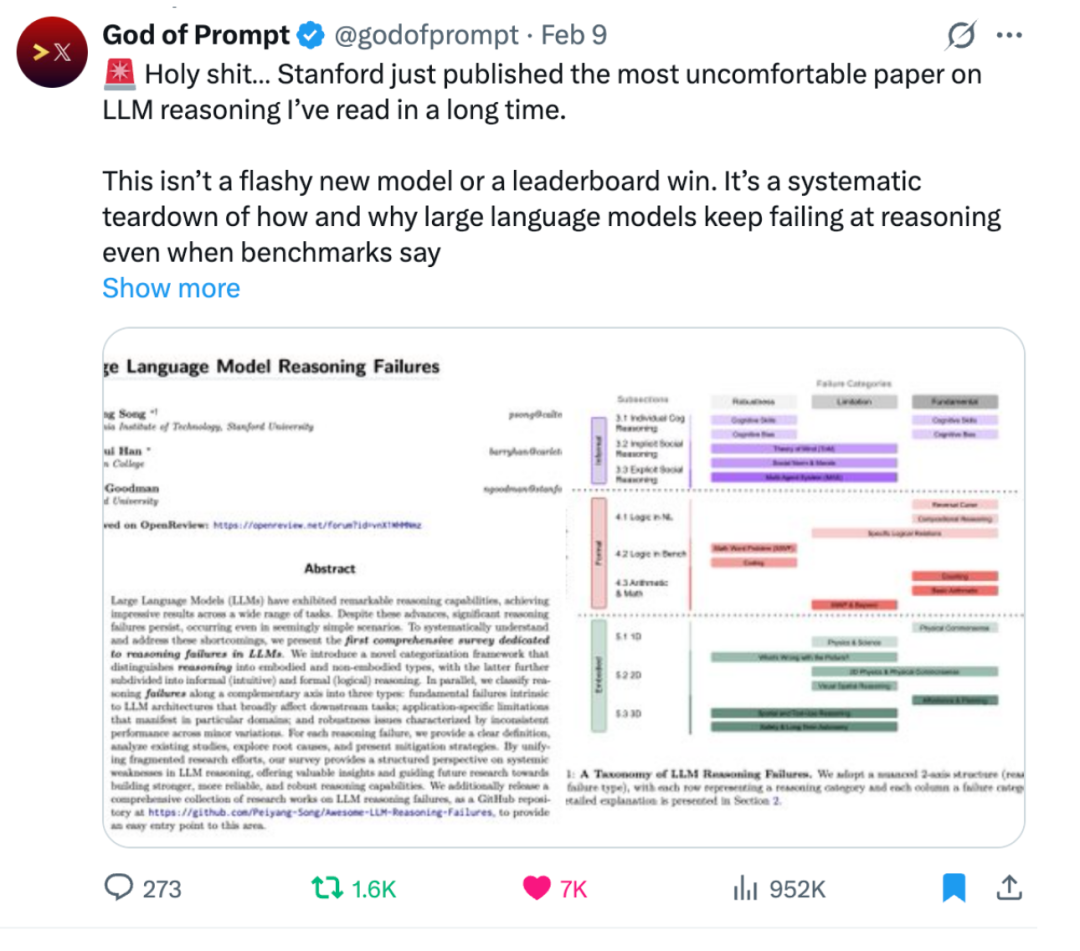Click the blue verified badge
This screenshot has height=951, width=1080.
point(311,37)
